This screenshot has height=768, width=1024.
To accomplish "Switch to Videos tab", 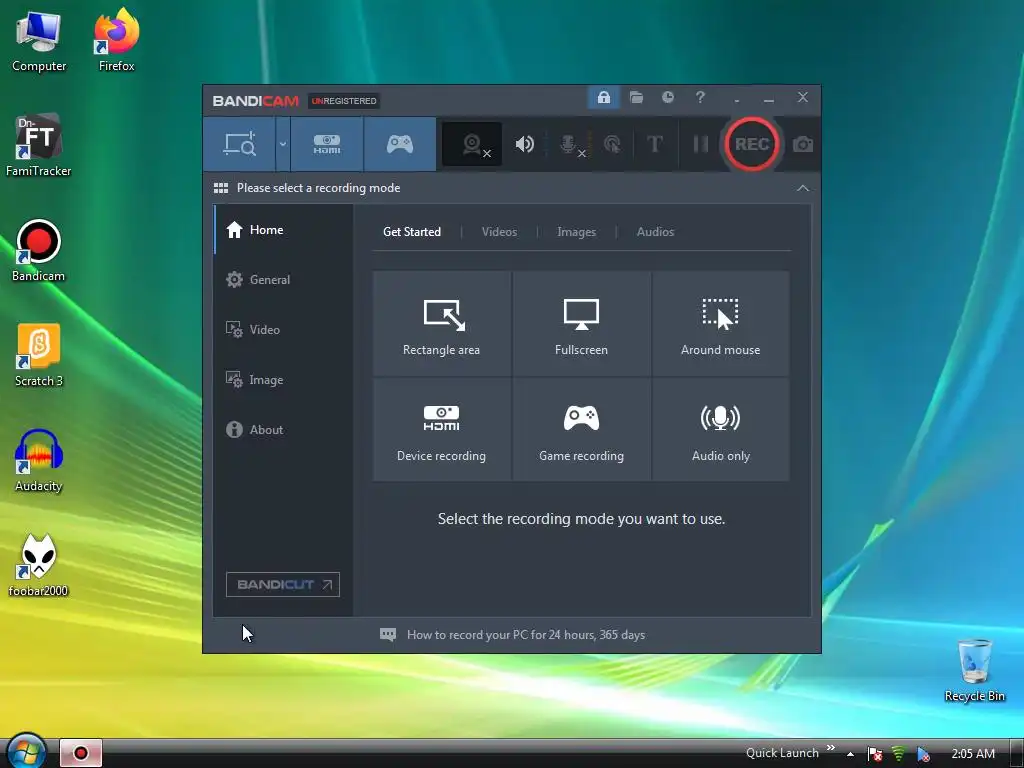I will [x=499, y=232].
